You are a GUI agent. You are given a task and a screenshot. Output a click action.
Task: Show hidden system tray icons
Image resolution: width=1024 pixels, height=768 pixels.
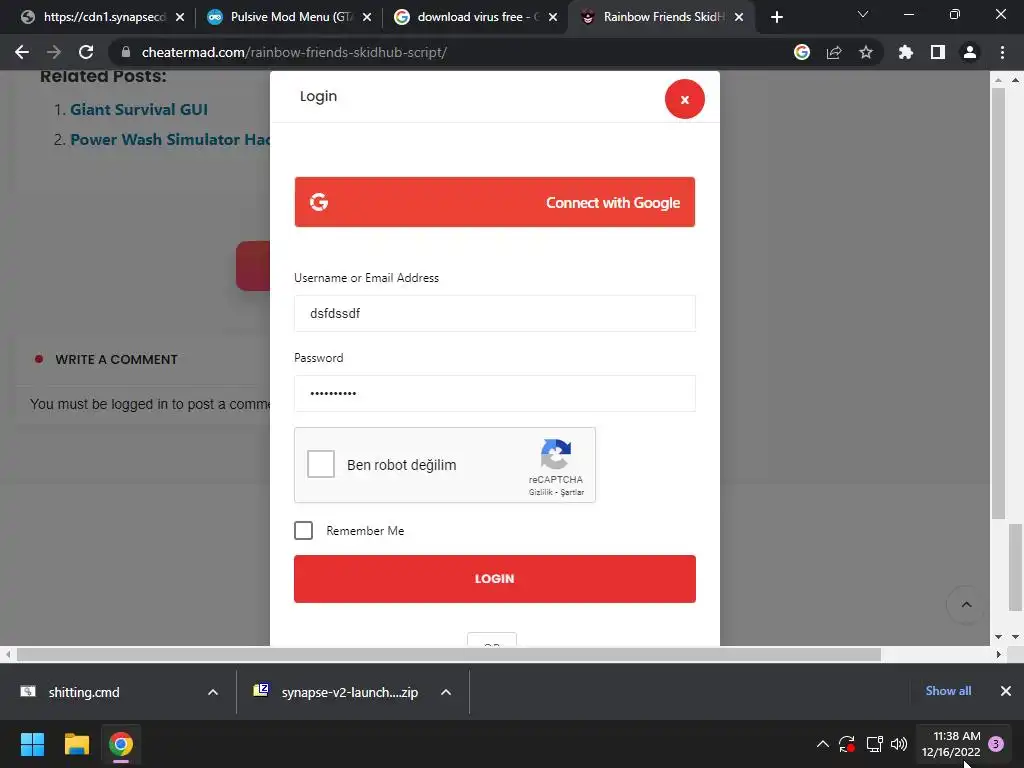(823, 744)
